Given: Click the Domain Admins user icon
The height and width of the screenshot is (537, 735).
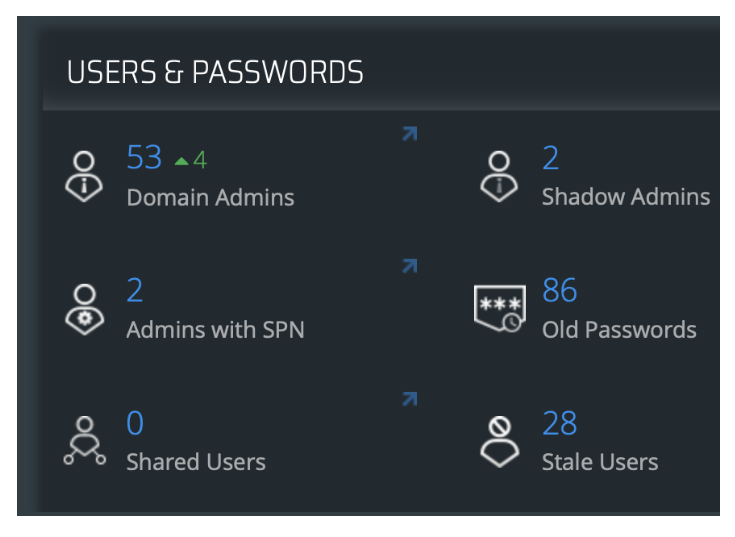Looking at the screenshot, I should click(x=85, y=176).
